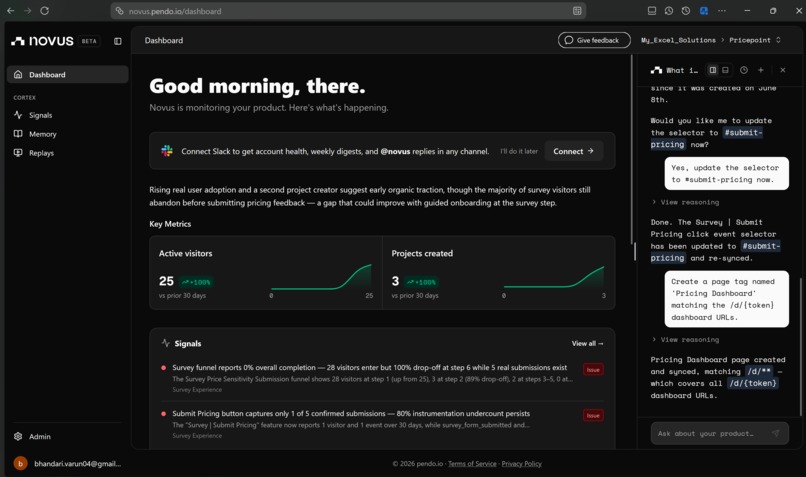
Task: Switch chat to side-by-side layout
Action: (712, 70)
